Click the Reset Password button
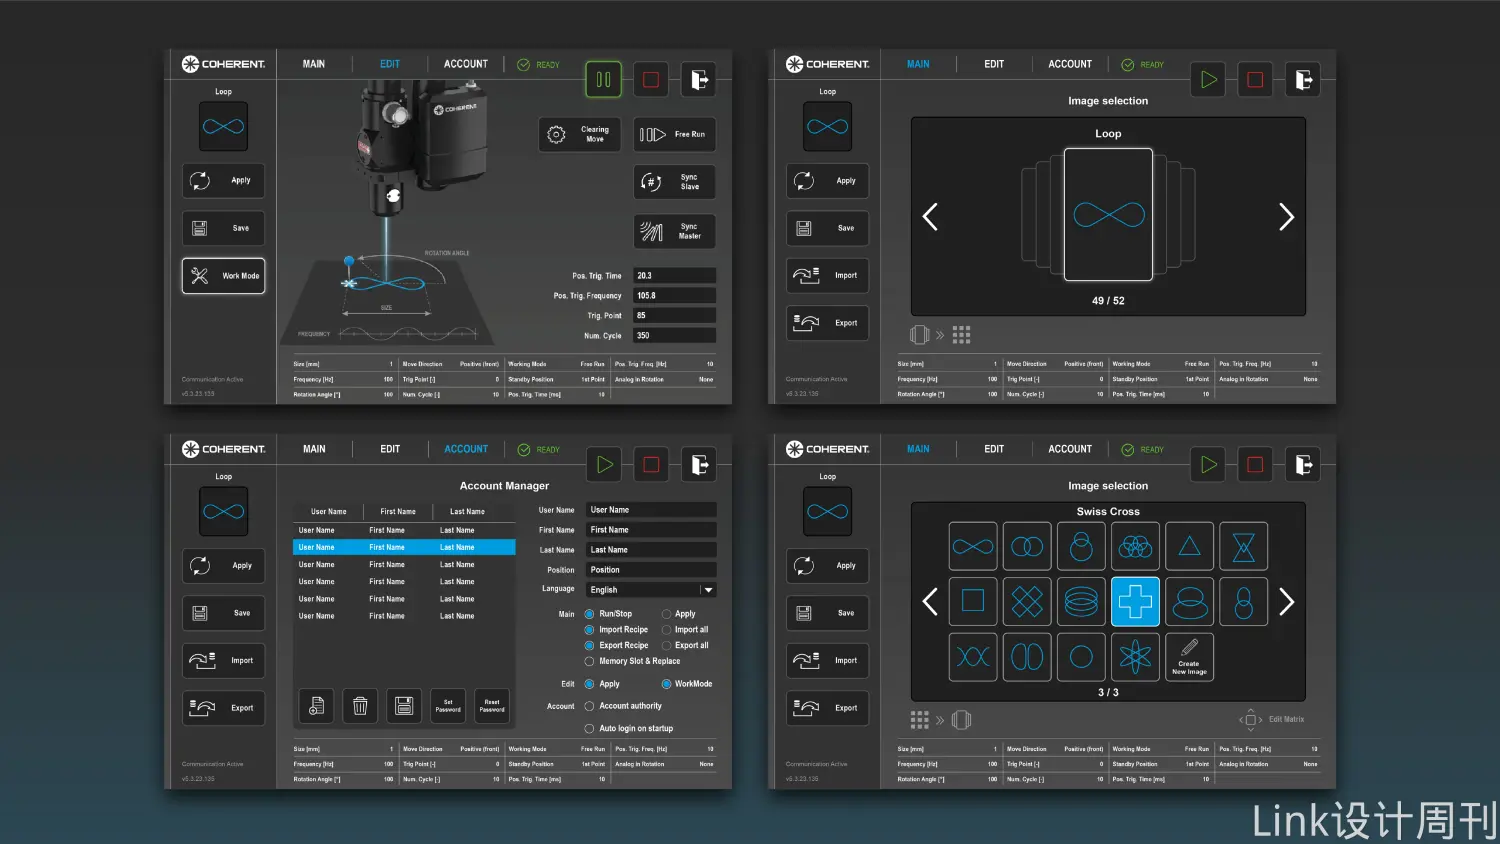Screen dimensions: 1500x844 (492, 706)
